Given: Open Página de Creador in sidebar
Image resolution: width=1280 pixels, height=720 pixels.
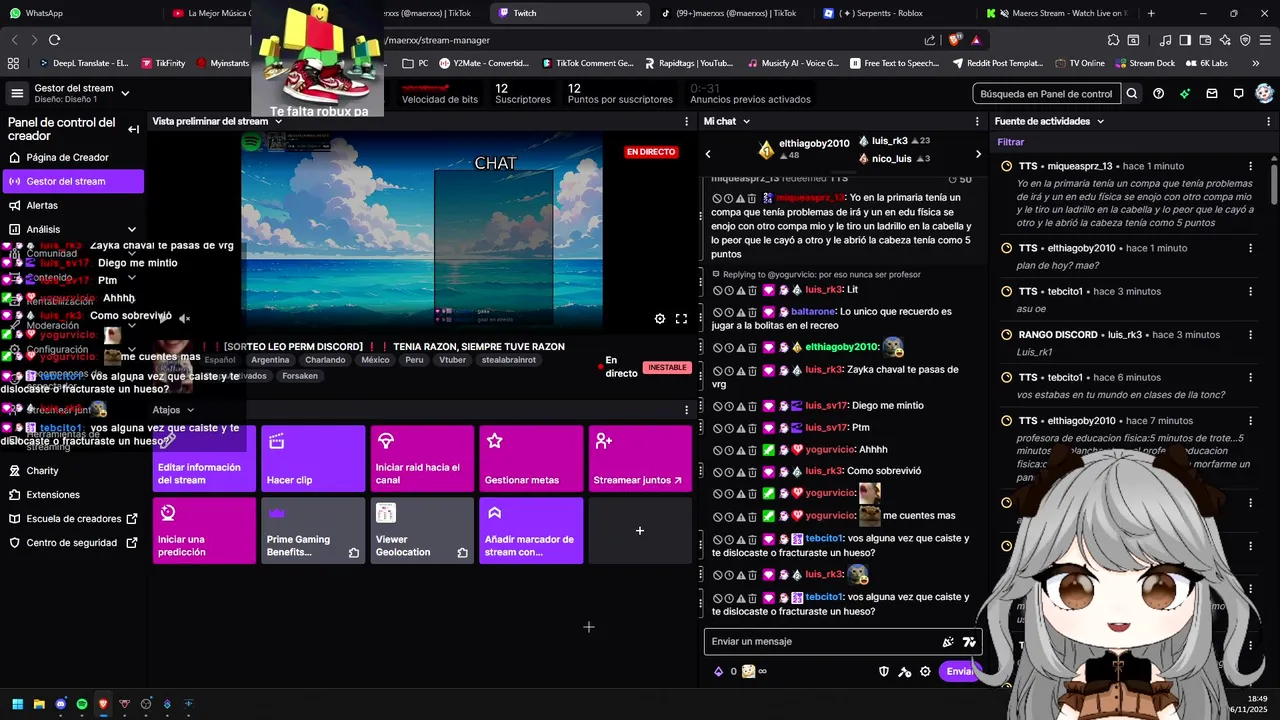Looking at the screenshot, I should point(72,157).
